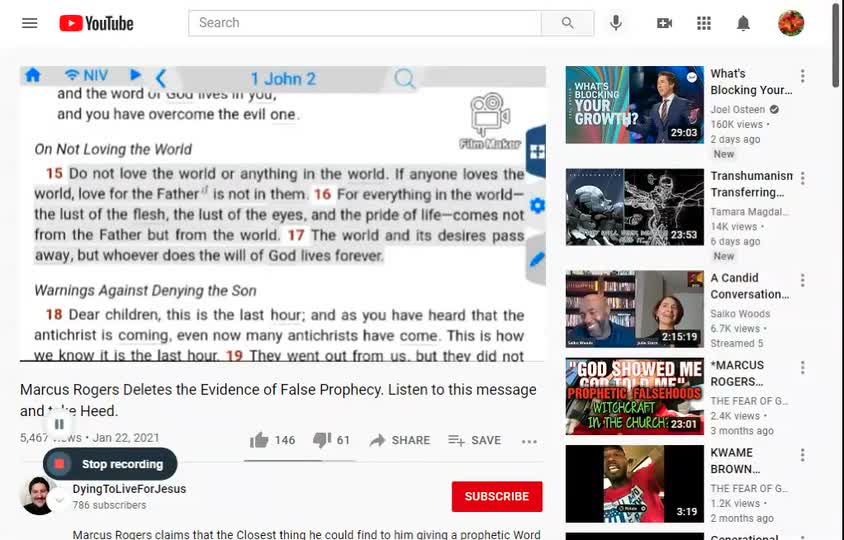Viewport: 844px width, 540px height.
Task: Tap the Bible app search magnifier
Action: click(404, 79)
